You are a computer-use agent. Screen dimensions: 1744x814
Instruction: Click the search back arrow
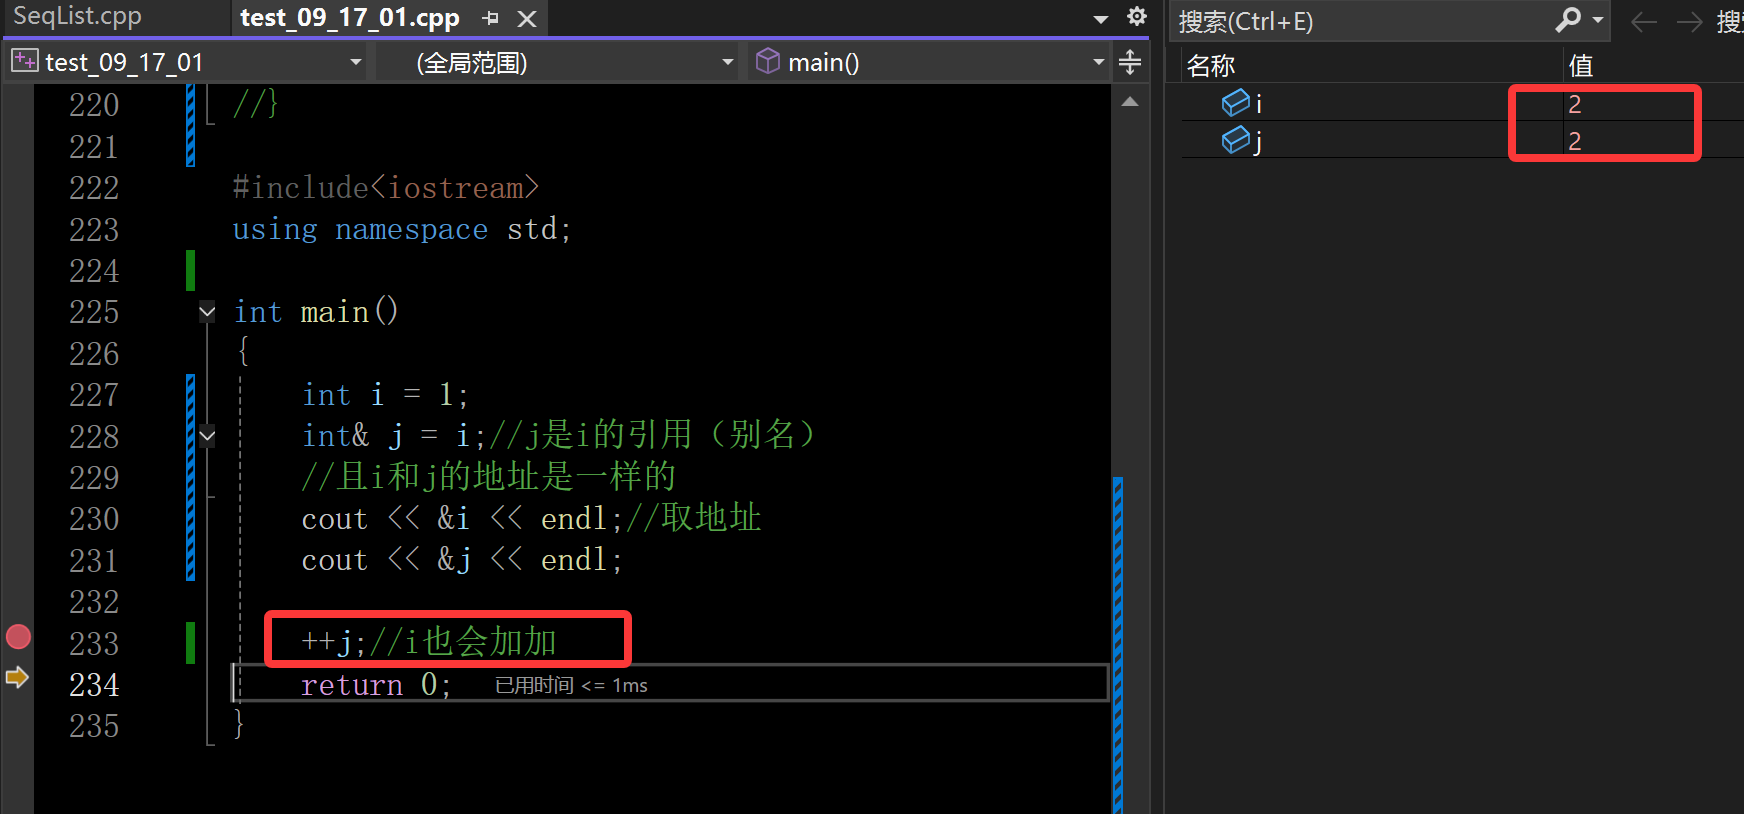click(1644, 22)
